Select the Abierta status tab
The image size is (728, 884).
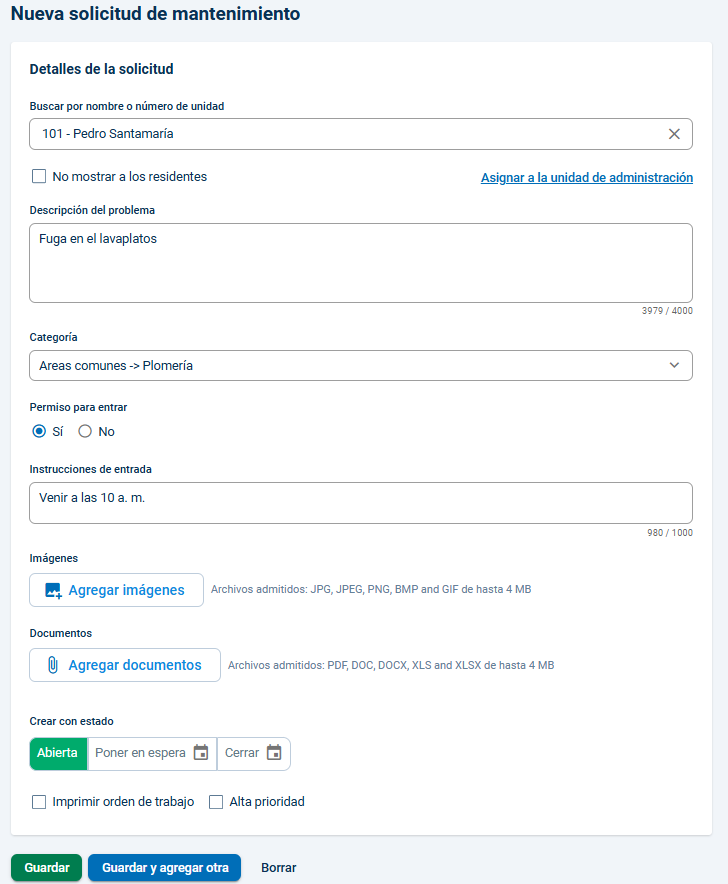coord(58,753)
